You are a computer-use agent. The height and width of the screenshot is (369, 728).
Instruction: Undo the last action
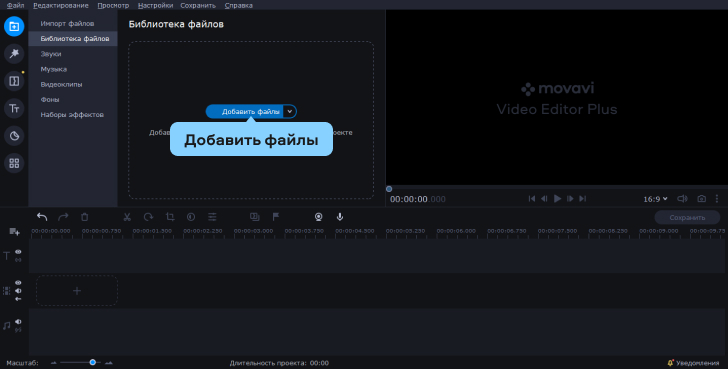coord(42,217)
